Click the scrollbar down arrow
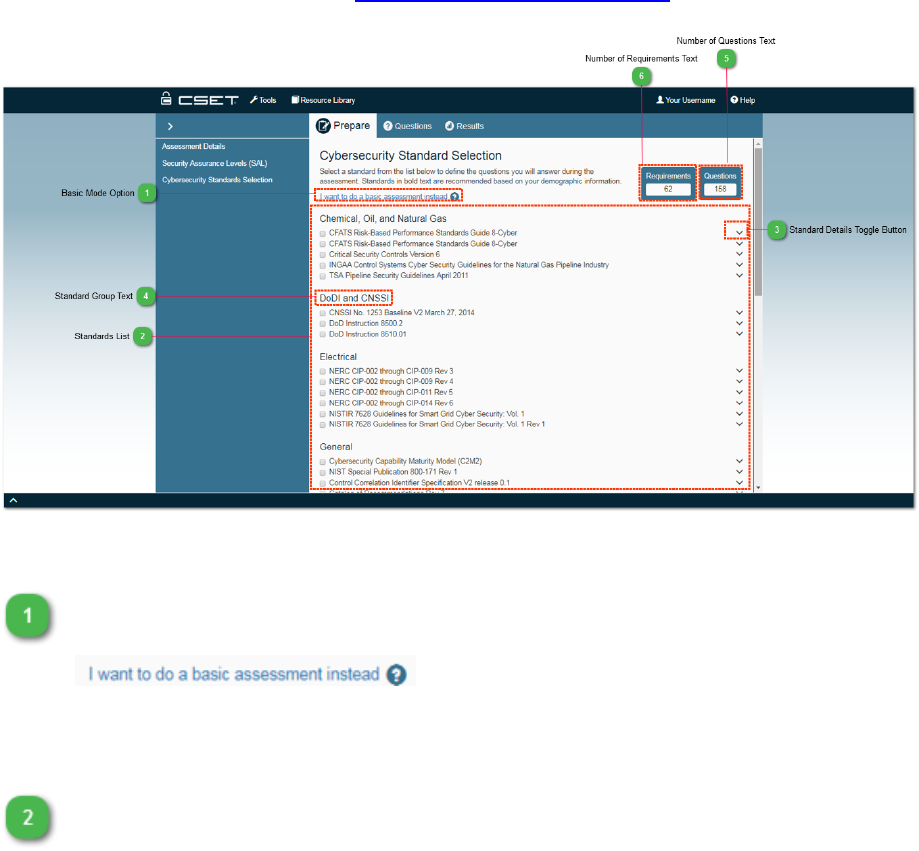 [x=758, y=488]
